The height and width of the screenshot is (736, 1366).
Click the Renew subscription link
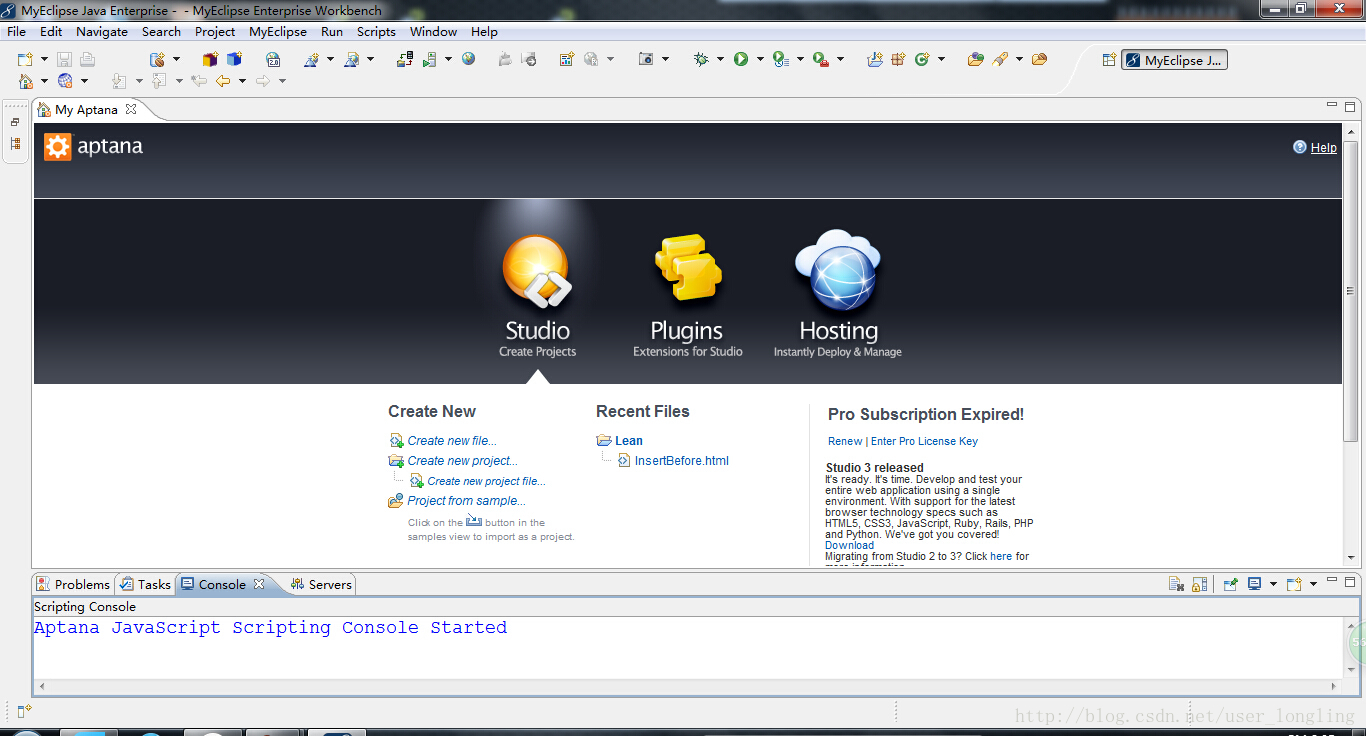(845, 441)
